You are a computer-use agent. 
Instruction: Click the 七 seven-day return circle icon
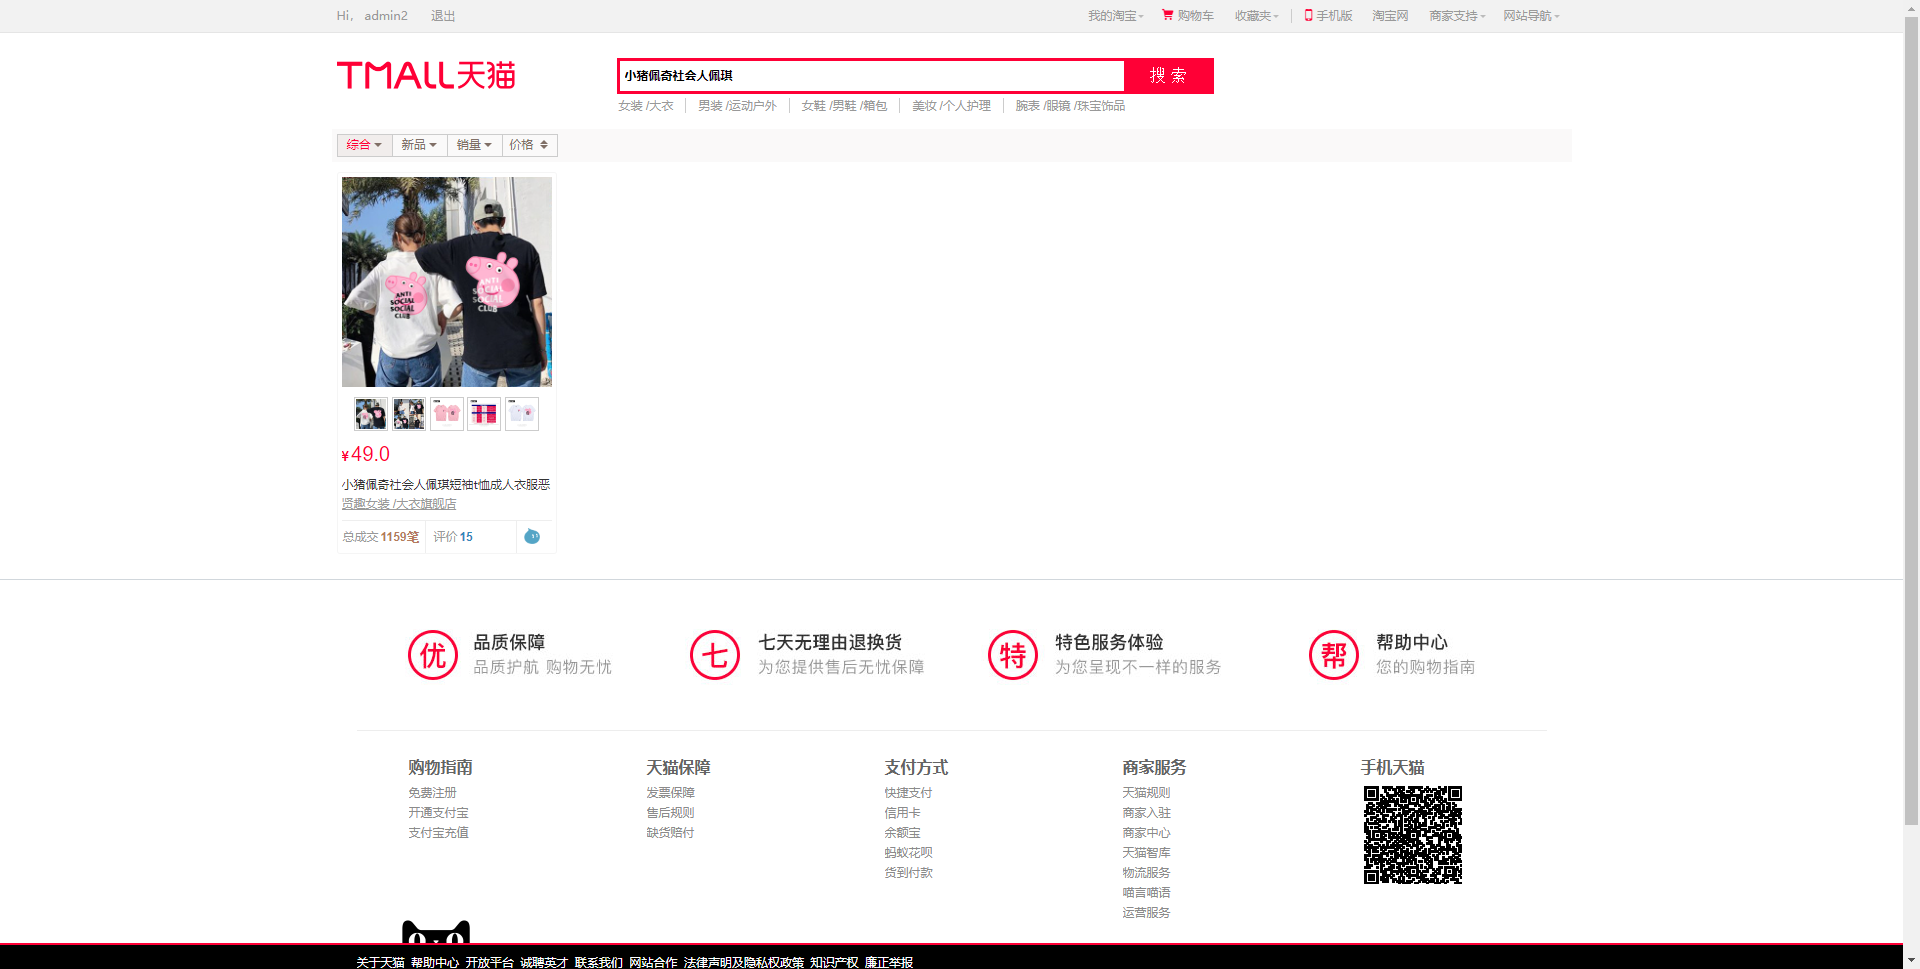[x=715, y=655]
